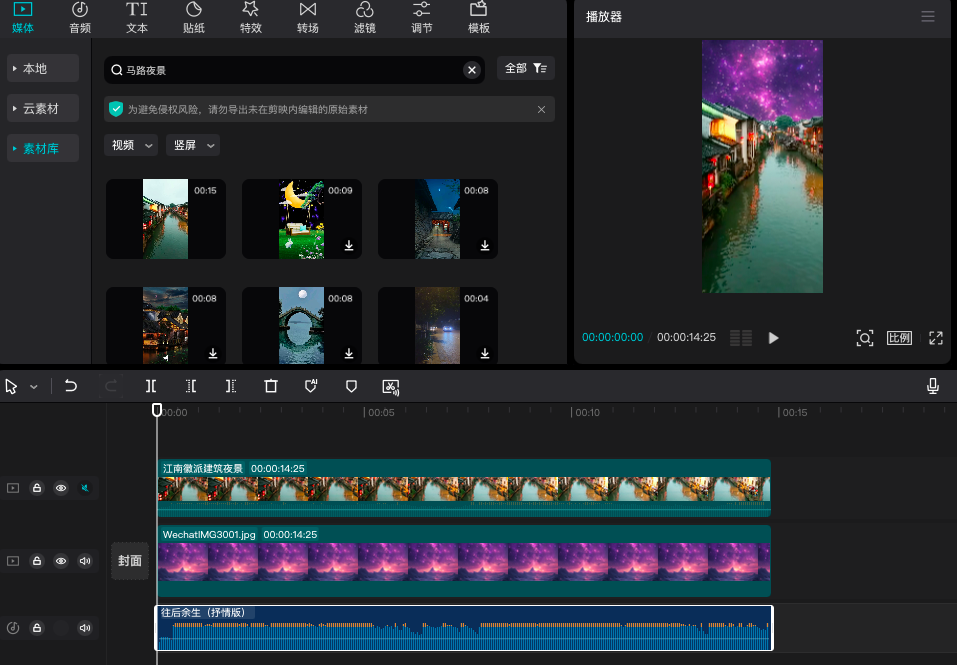Download the 00:08 riverside night houses clip
Viewport: 957px width, 665px height.
212,353
